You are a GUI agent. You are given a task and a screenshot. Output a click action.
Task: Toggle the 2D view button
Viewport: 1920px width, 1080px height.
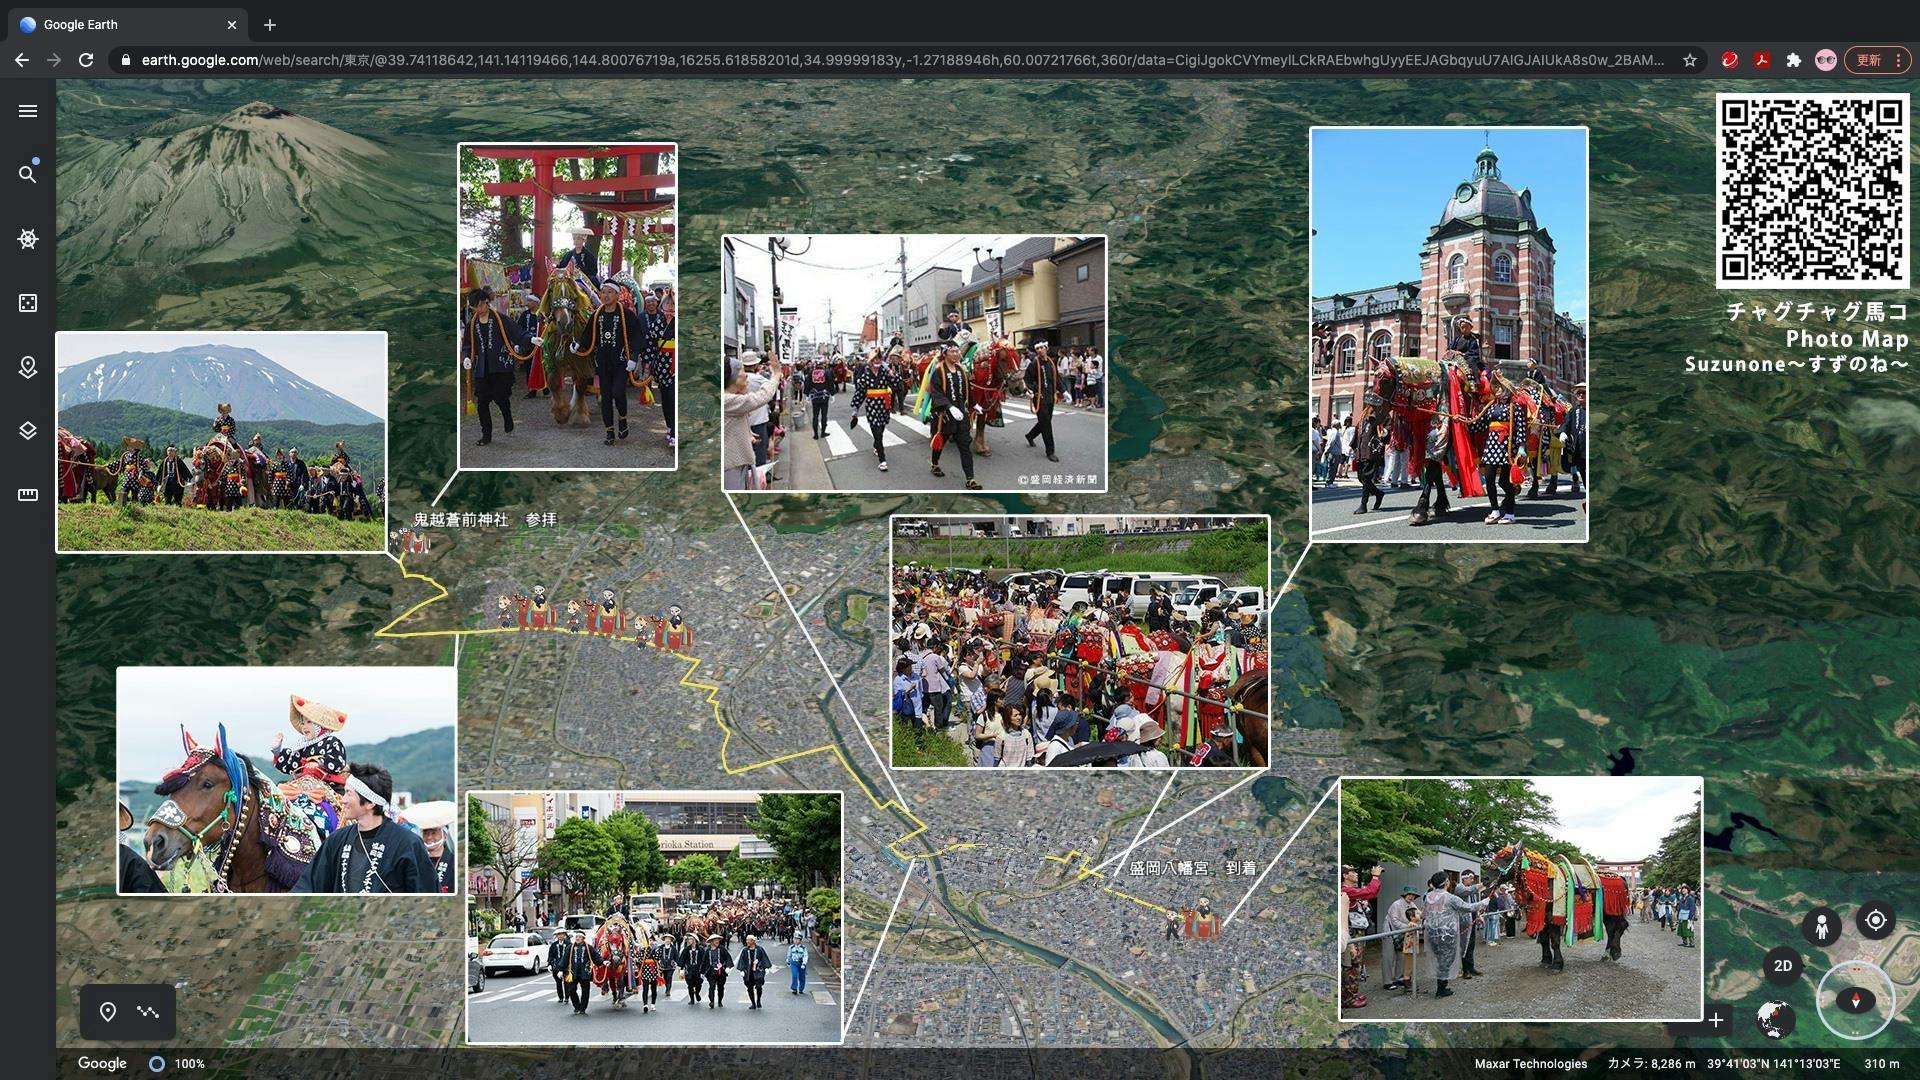[1782, 966]
